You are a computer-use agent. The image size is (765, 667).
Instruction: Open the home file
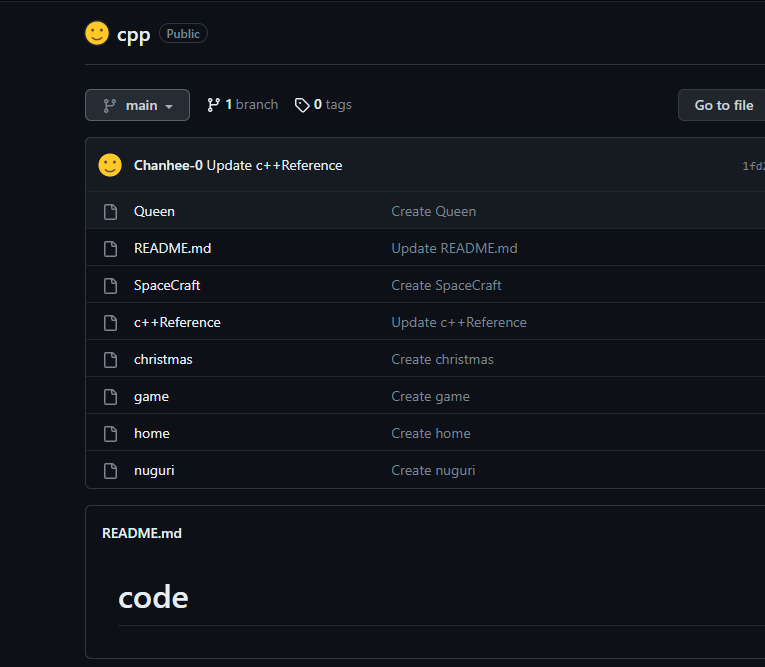(151, 433)
